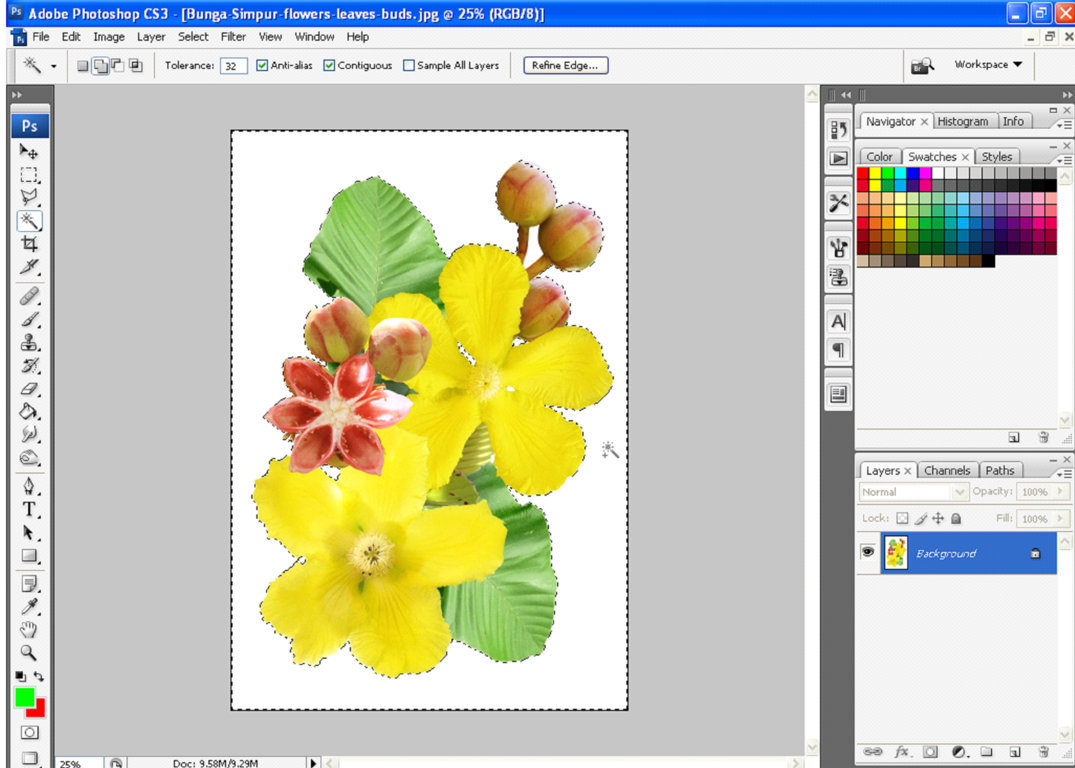Open the Filter menu
The width and height of the screenshot is (1075, 768).
[x=233, y=37]
